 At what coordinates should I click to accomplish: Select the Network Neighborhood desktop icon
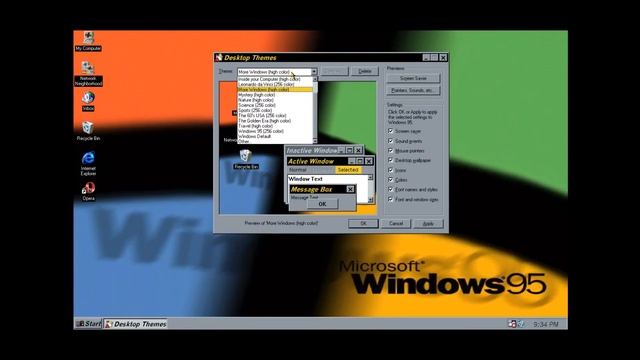pyautogui.click(x=88, y=74)
